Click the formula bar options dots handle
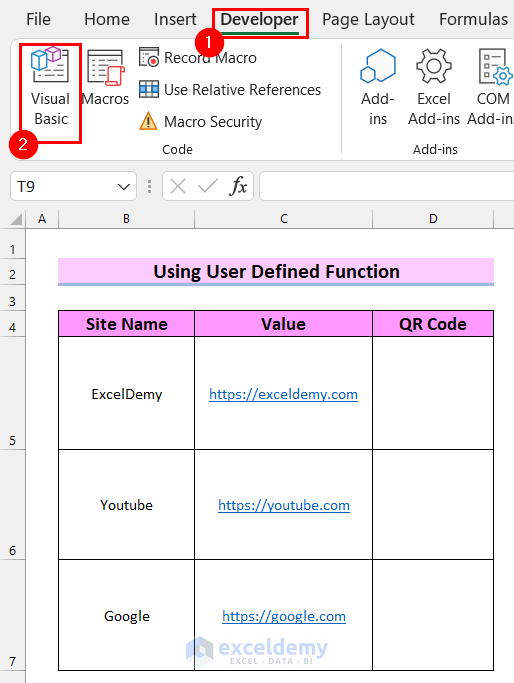Viewport: 514px width, 683px height. pyautogui.click(x=149, y=186)
